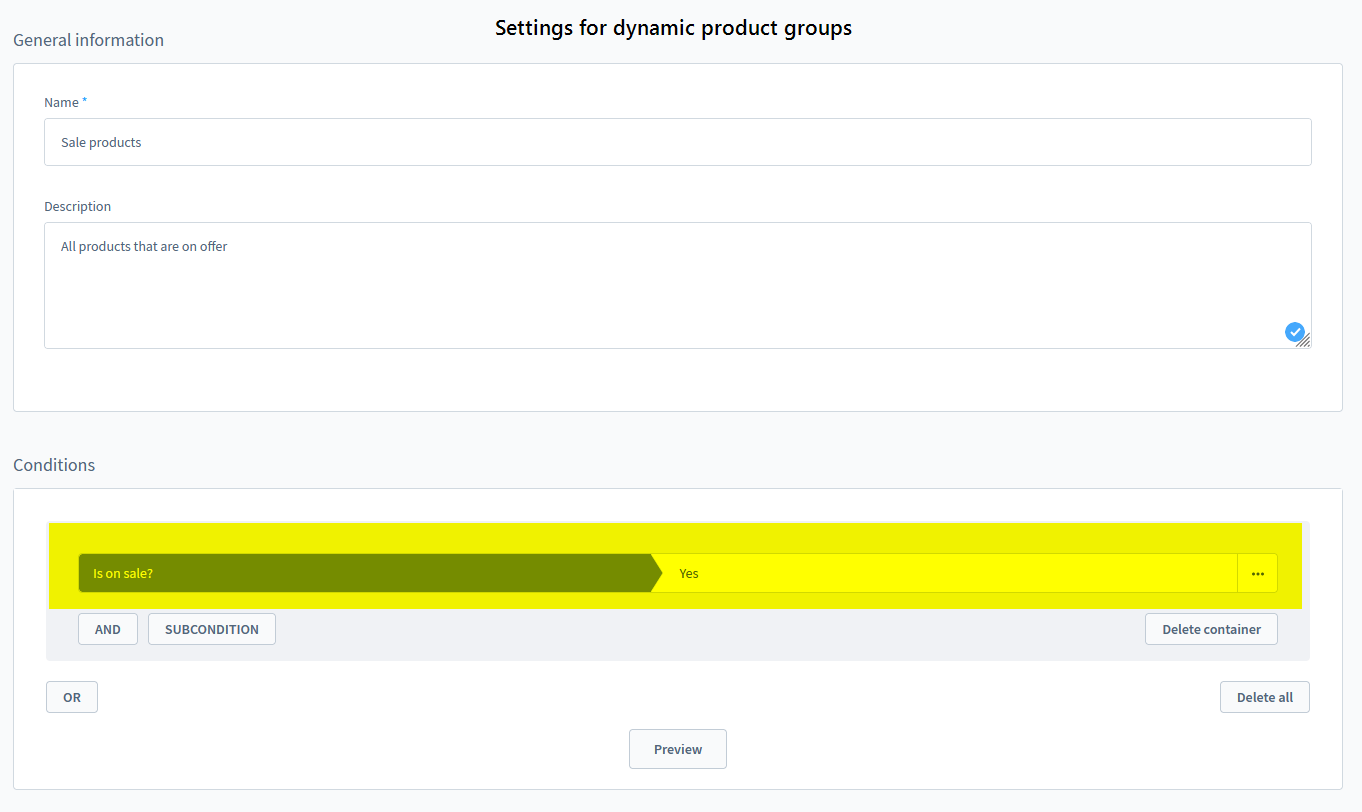The height and width of the screenshot is (812, 1362).
Task: Preview the dynamic product group
Action: pos(678,749)
